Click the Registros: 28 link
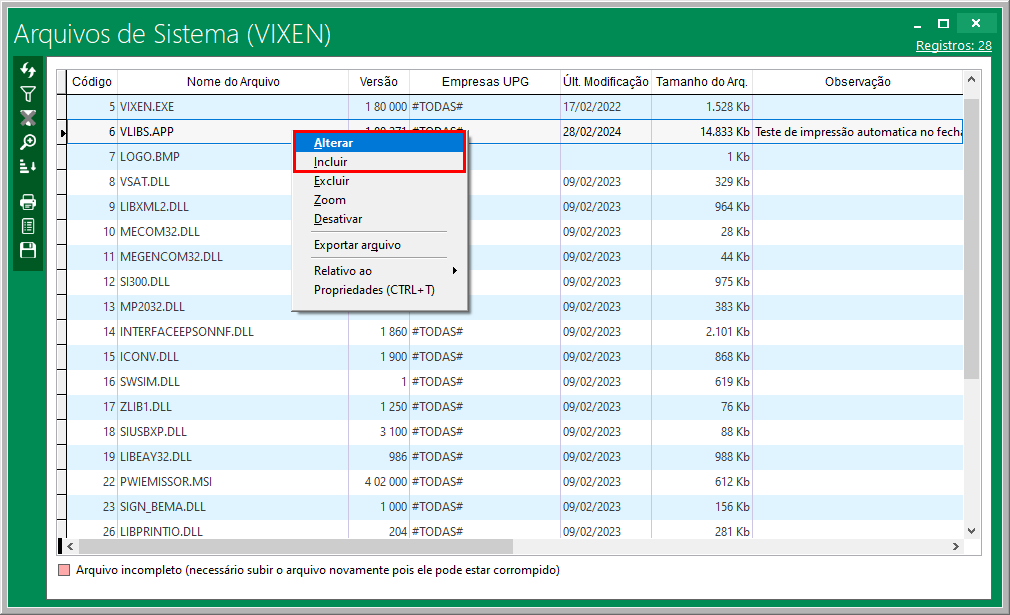Viewport: 1010px width, 615px height. [953, 46]
